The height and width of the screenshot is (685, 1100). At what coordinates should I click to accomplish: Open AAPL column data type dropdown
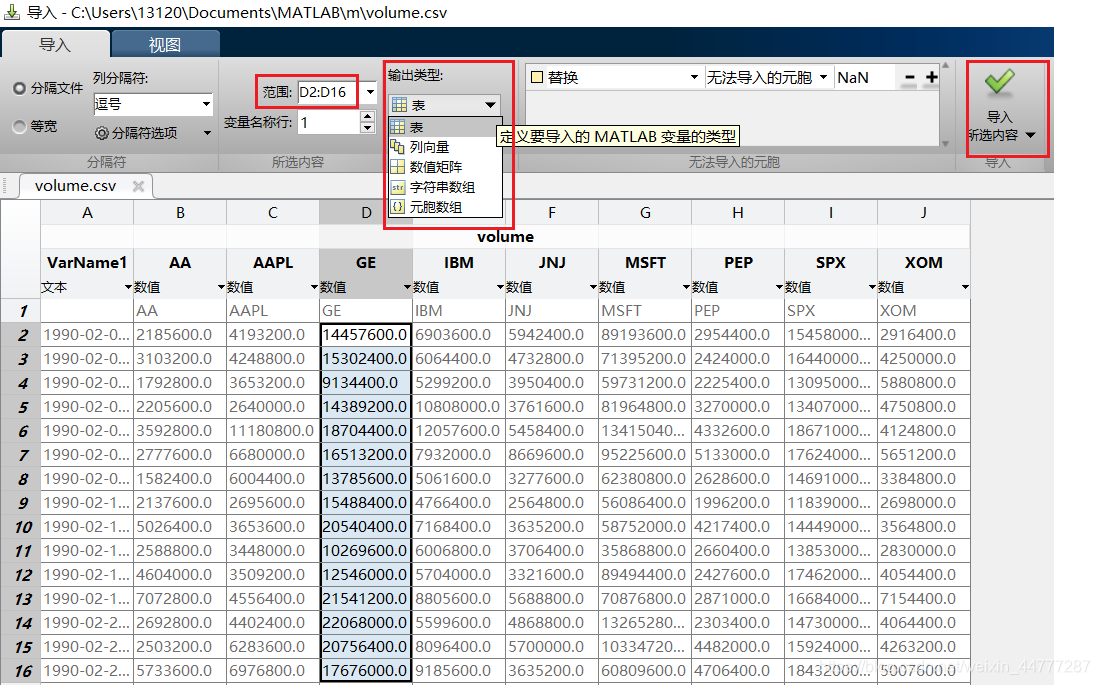313,288
